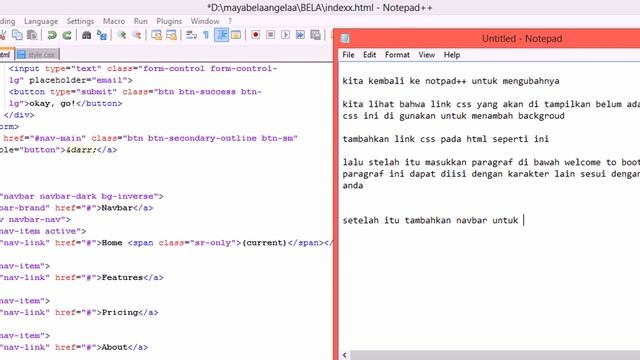Click the 'Features' link text in code
Viewport: 640px width, 360px height.
pyautogui.click(x=122, y=278)
